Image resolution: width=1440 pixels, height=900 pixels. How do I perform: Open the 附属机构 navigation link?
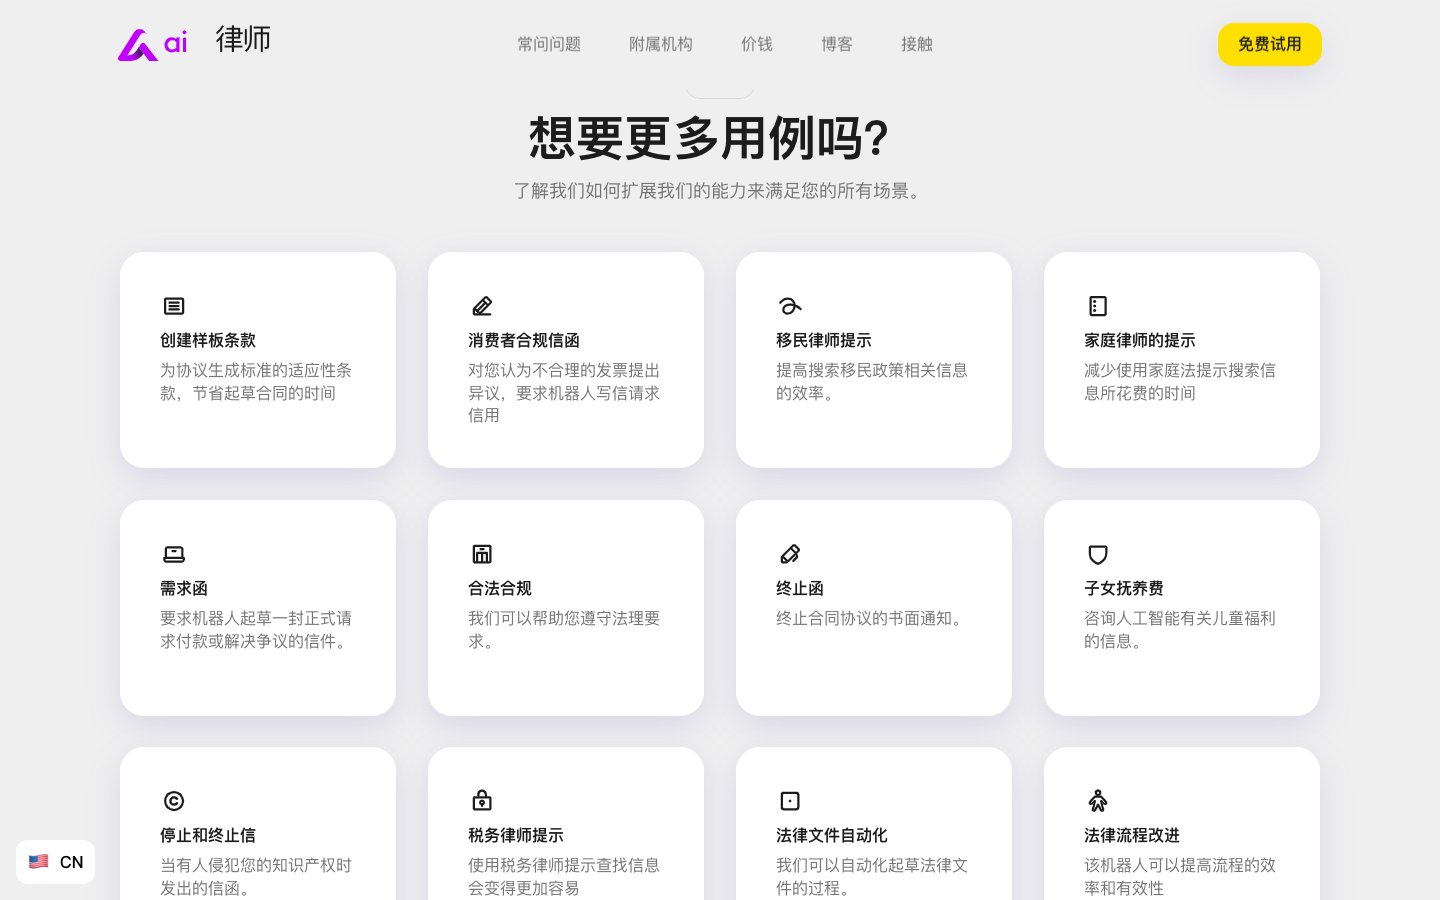point(661,44)
